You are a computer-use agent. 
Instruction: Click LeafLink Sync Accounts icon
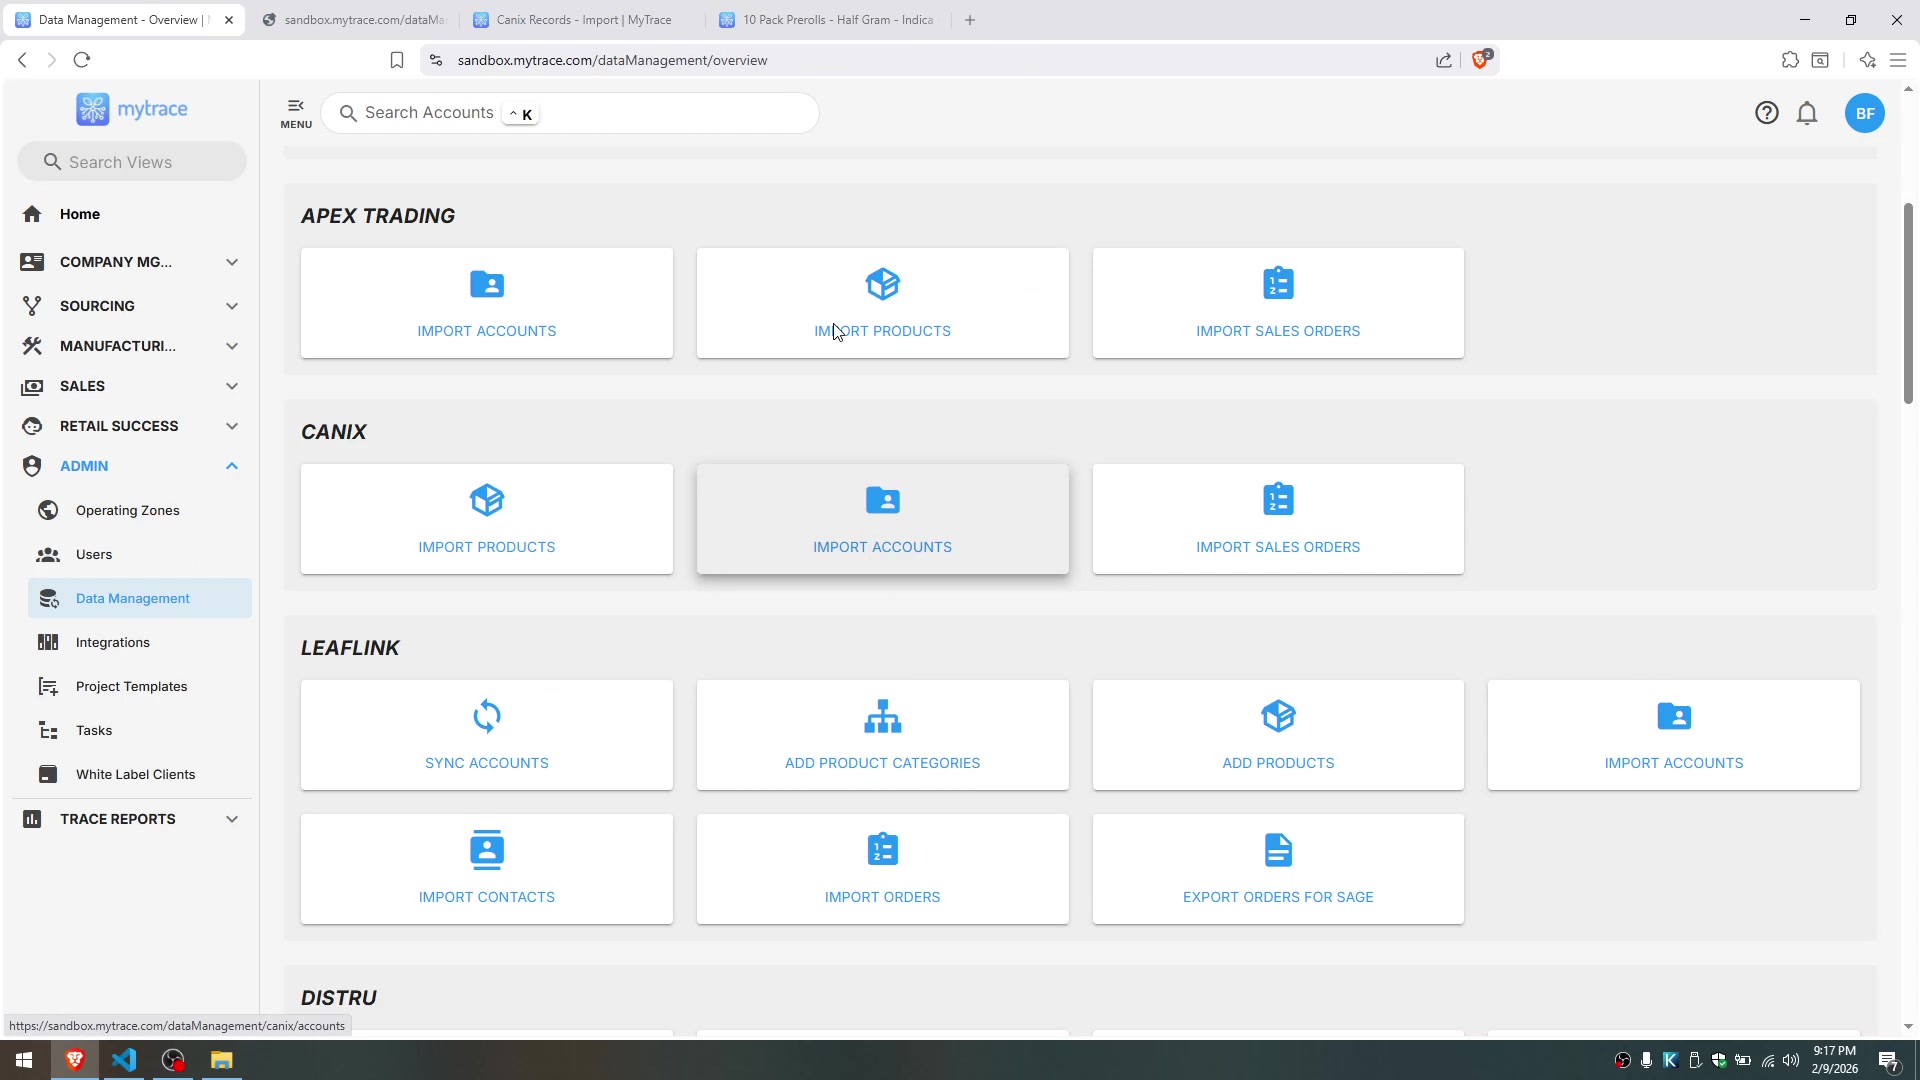tap(486, 716)
